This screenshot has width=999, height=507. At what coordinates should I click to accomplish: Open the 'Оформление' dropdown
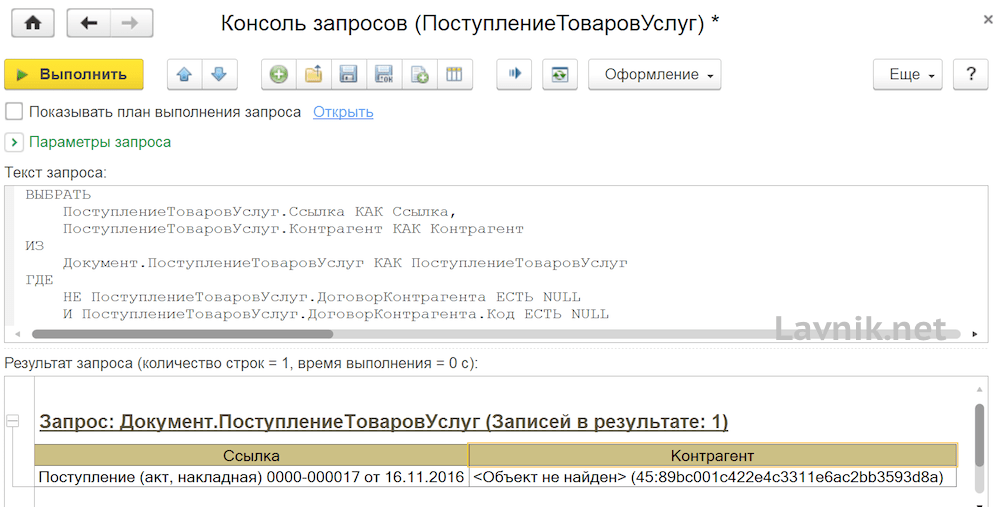pos(654,74)
